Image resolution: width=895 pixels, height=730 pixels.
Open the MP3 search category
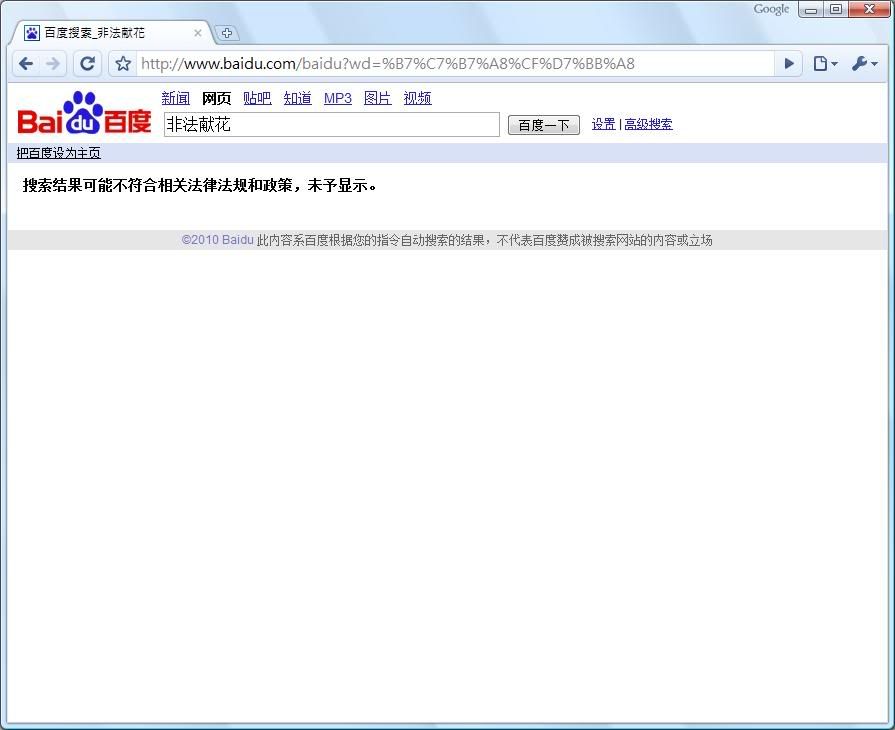[x=338, y=98]
